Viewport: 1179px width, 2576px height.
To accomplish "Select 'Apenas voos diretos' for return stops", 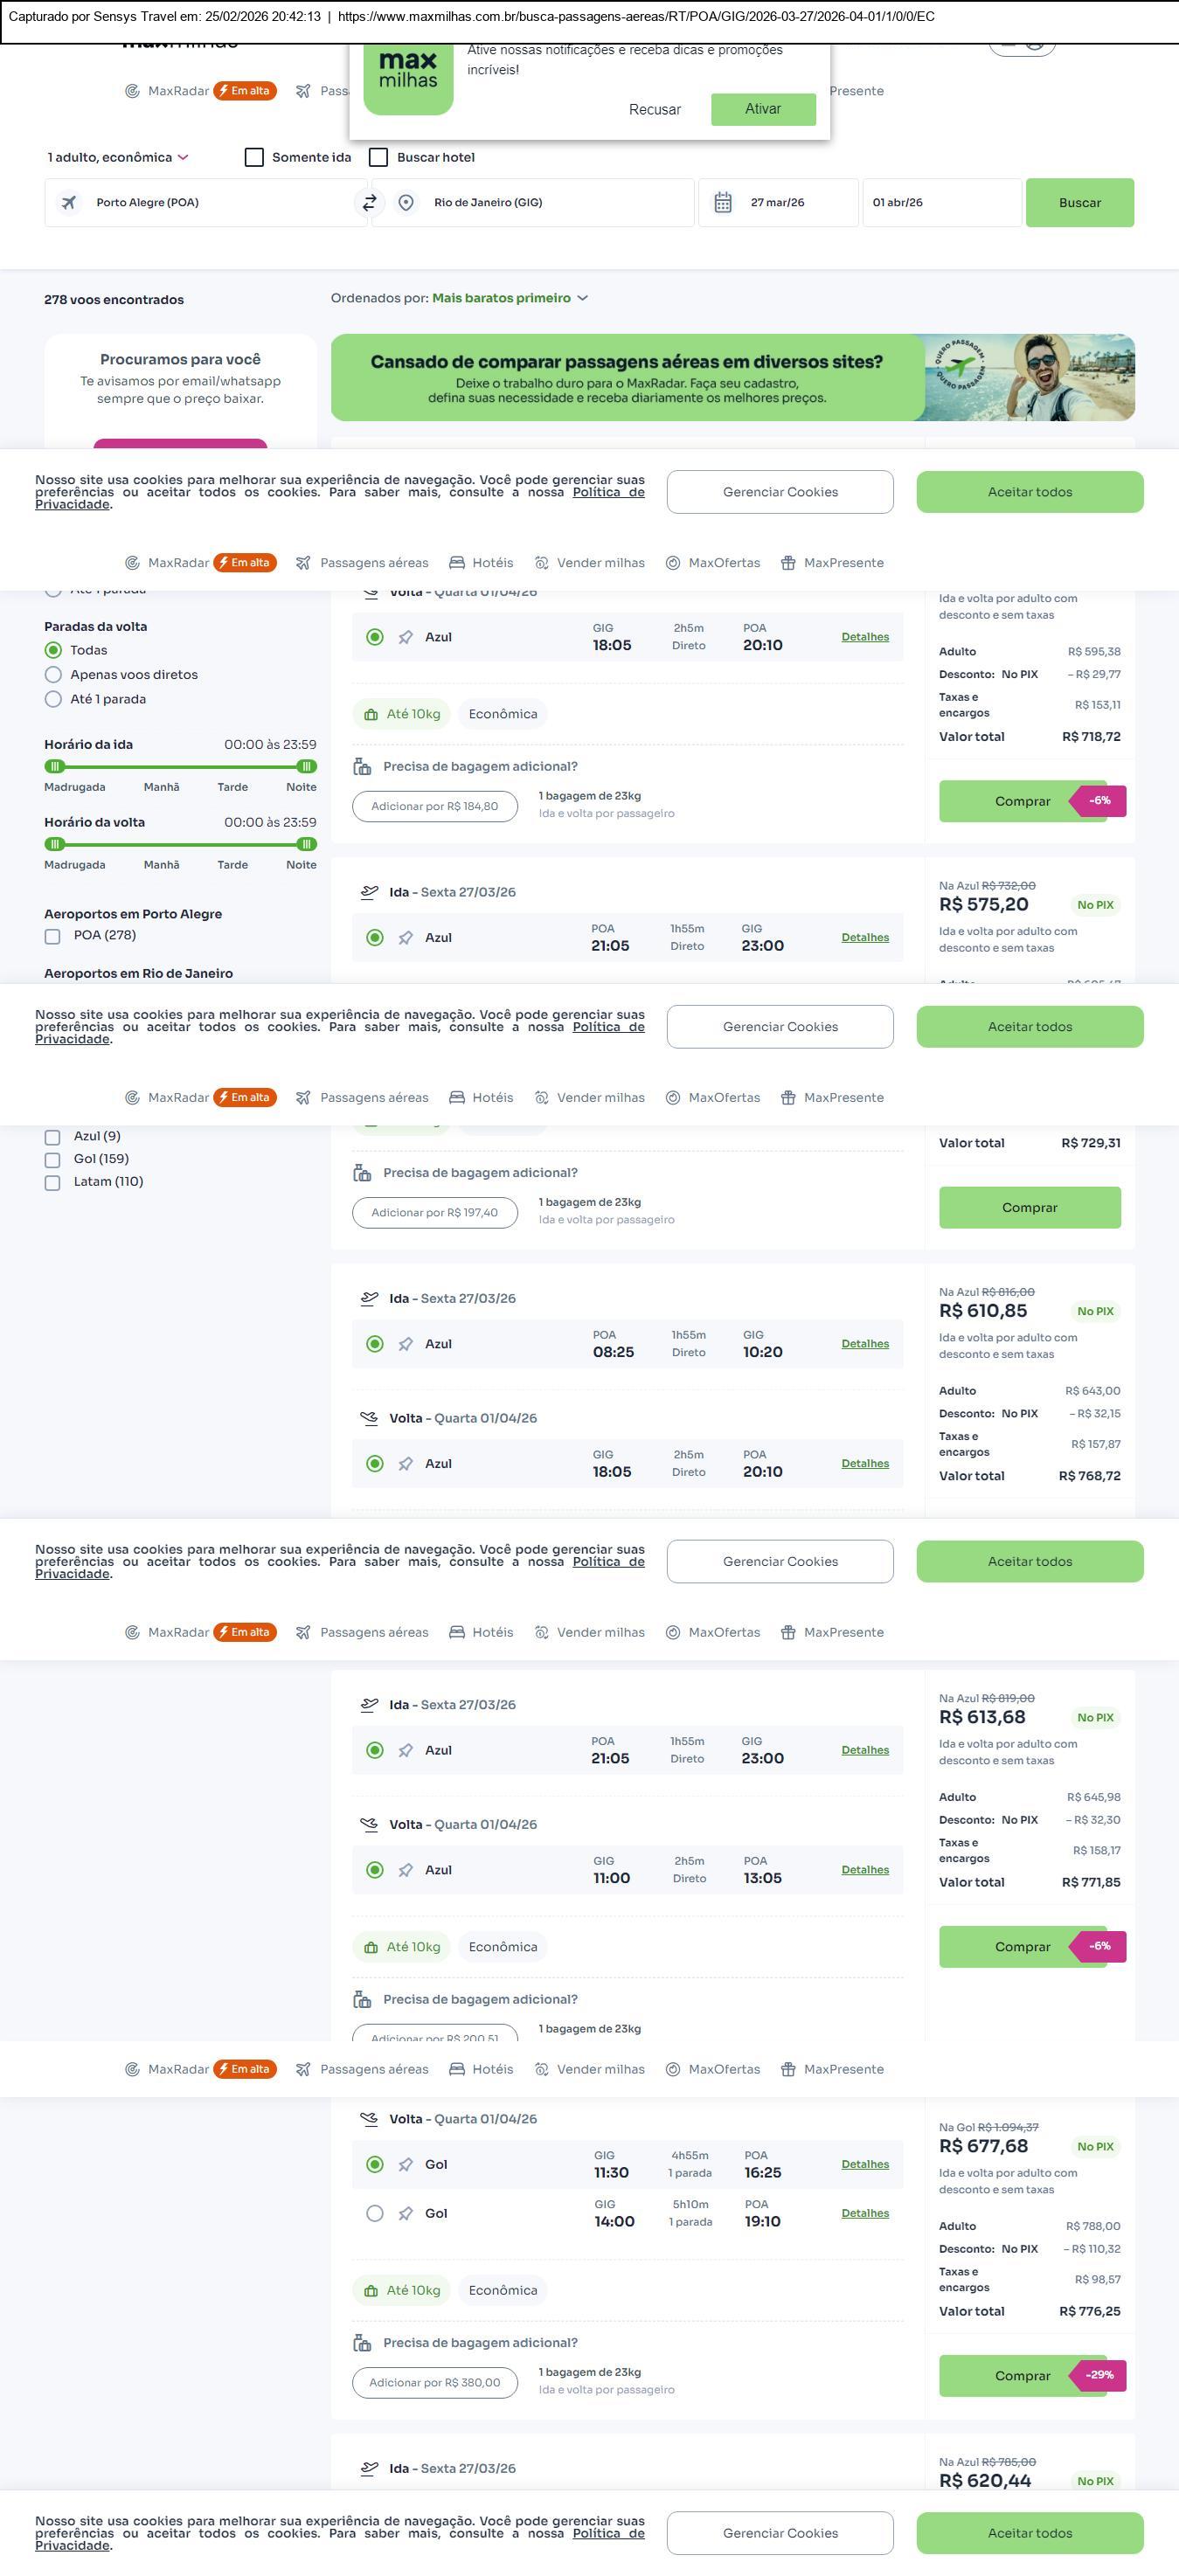I will click(54, 675).
